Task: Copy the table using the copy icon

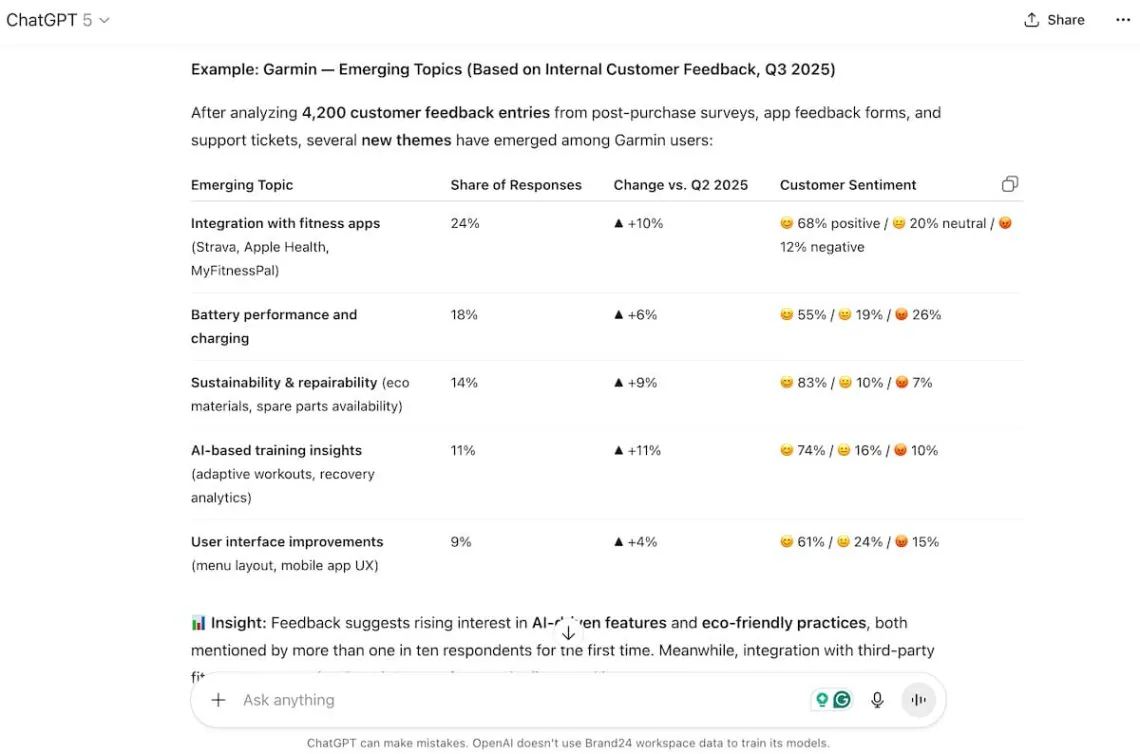Action: point(1010,184)
